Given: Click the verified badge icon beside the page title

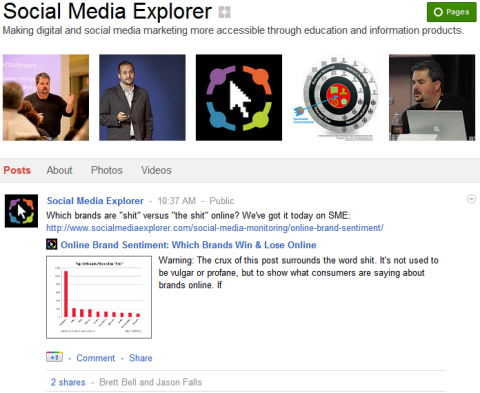Looking at the screenshot, I should 224,12.
